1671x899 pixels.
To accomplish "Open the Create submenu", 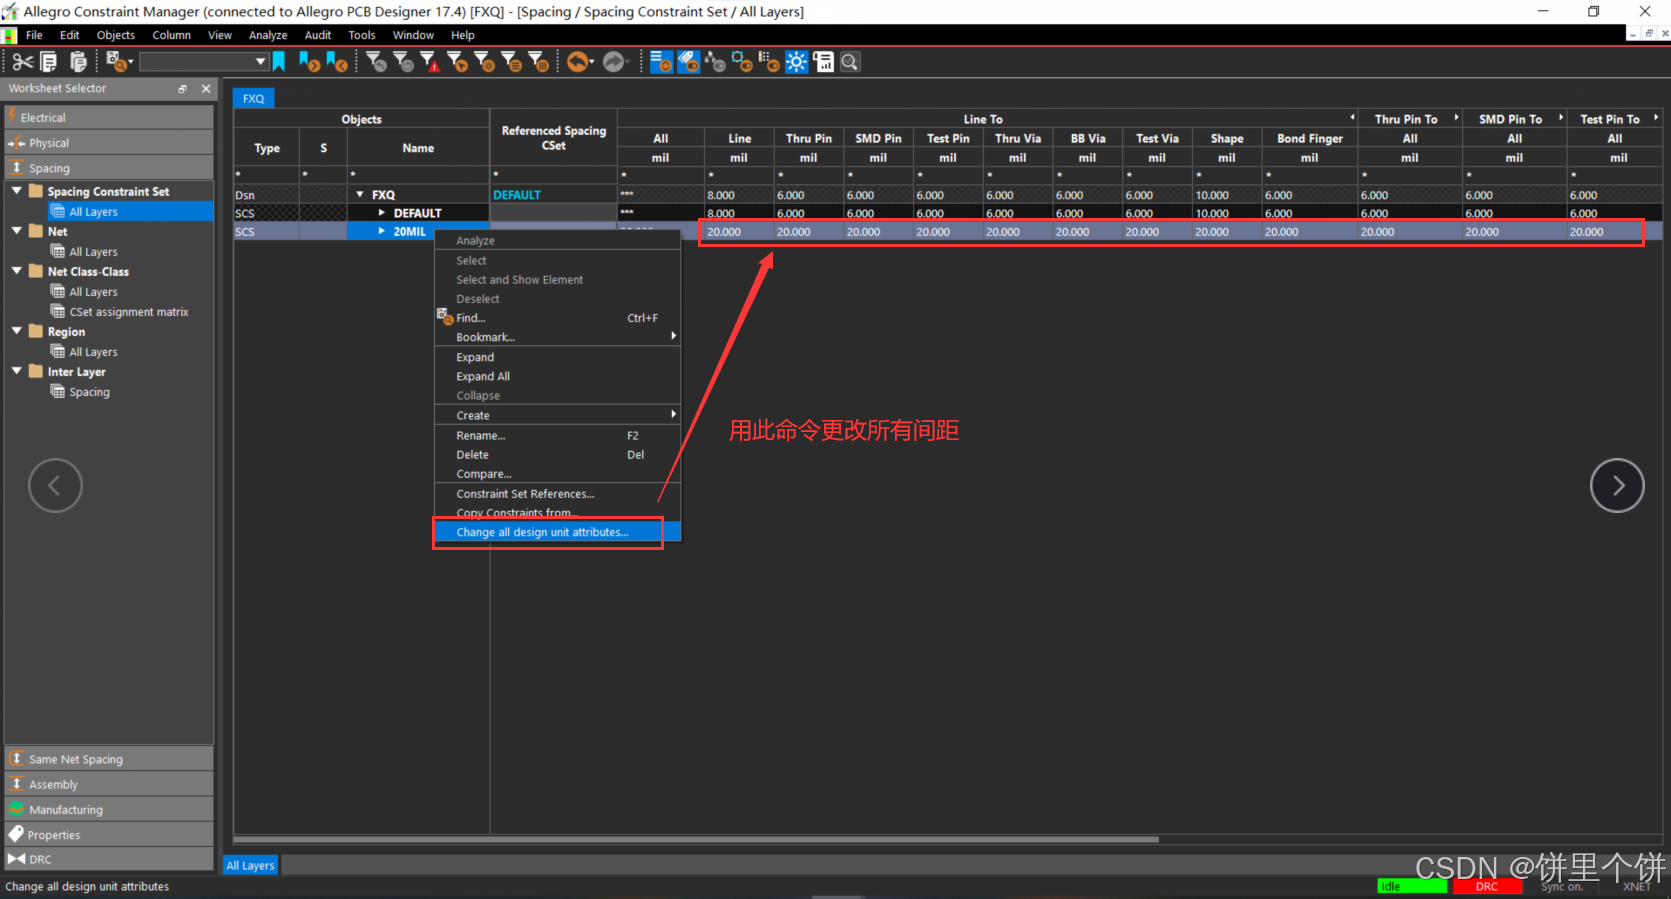I will 557,416.
